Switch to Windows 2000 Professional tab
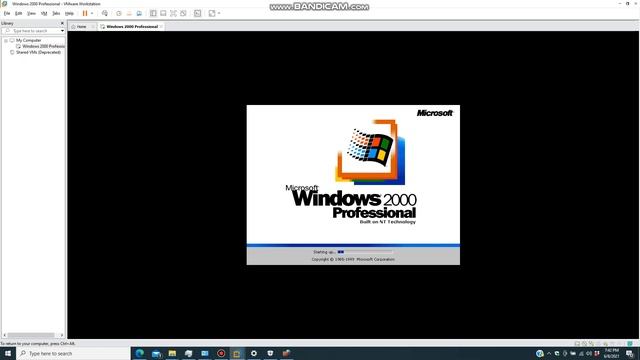This screenshot has width=640, height=360. [x=132, y=27]
